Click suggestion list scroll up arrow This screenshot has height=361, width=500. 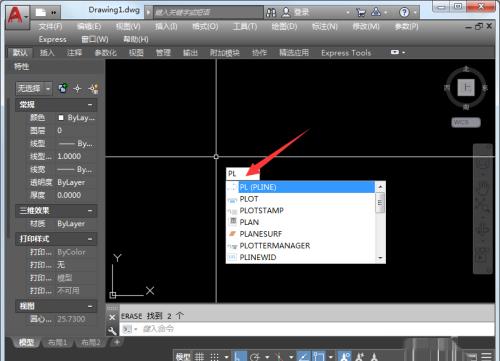[x=380, y=187]
